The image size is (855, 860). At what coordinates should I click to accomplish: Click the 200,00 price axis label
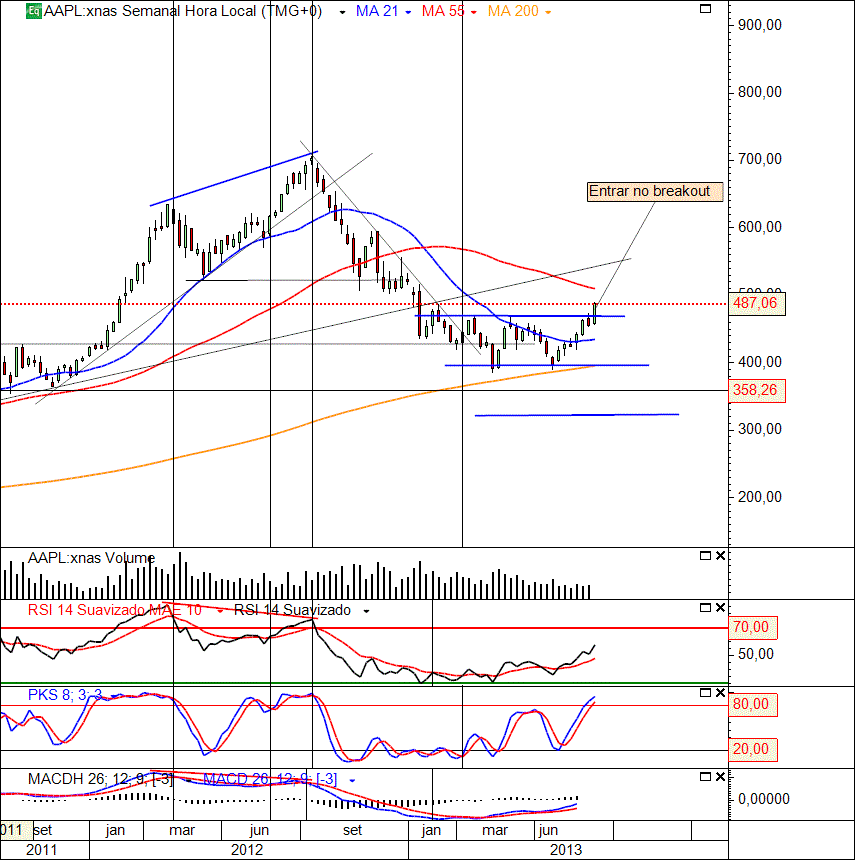point(760,497)
